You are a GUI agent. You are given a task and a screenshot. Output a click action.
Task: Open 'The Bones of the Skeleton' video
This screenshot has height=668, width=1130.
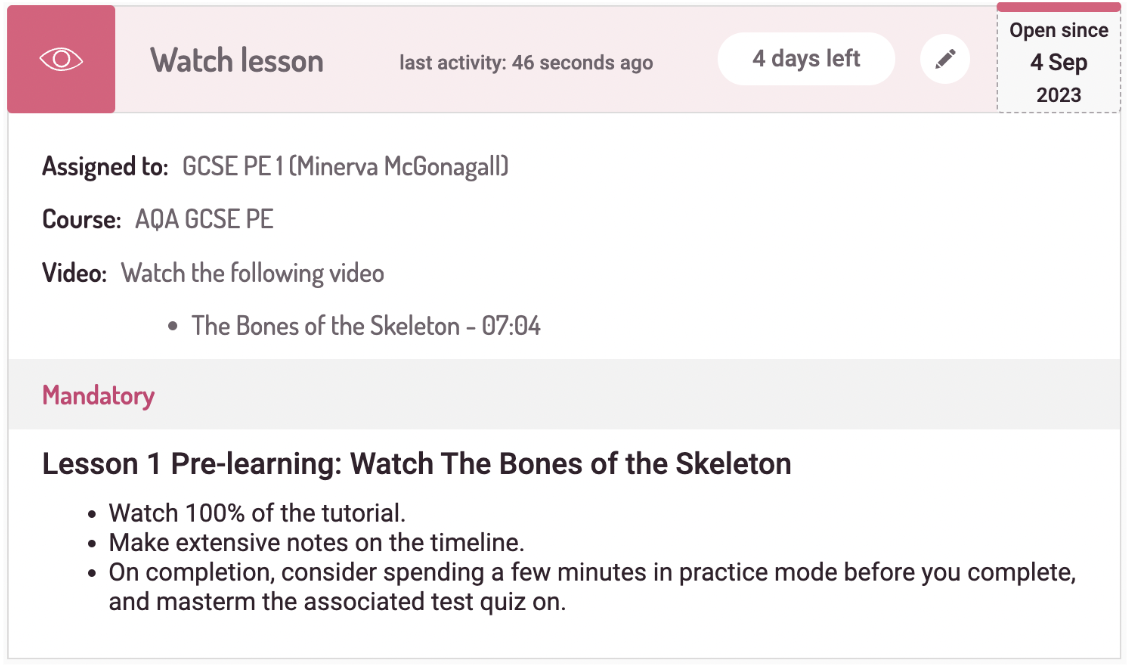pos(366,325)
